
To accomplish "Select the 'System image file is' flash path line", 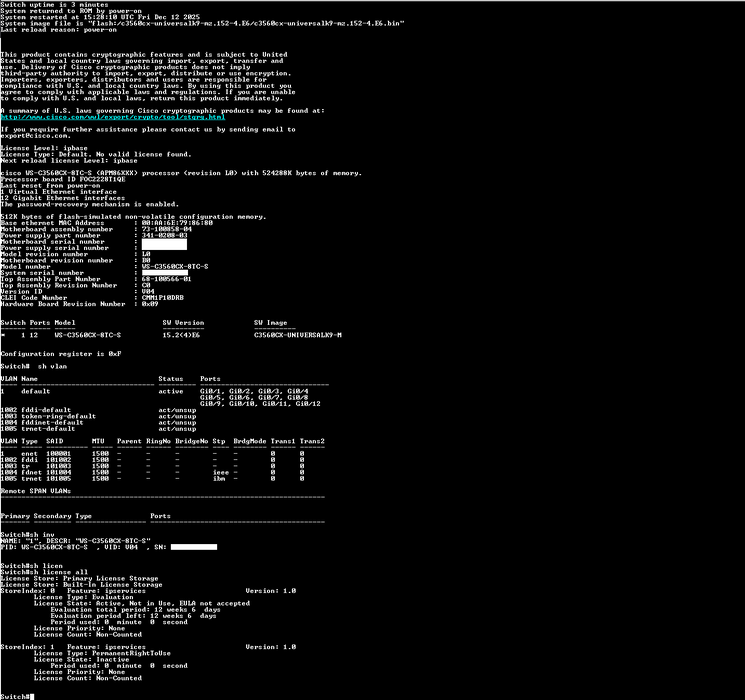I will tap(202, 23).
